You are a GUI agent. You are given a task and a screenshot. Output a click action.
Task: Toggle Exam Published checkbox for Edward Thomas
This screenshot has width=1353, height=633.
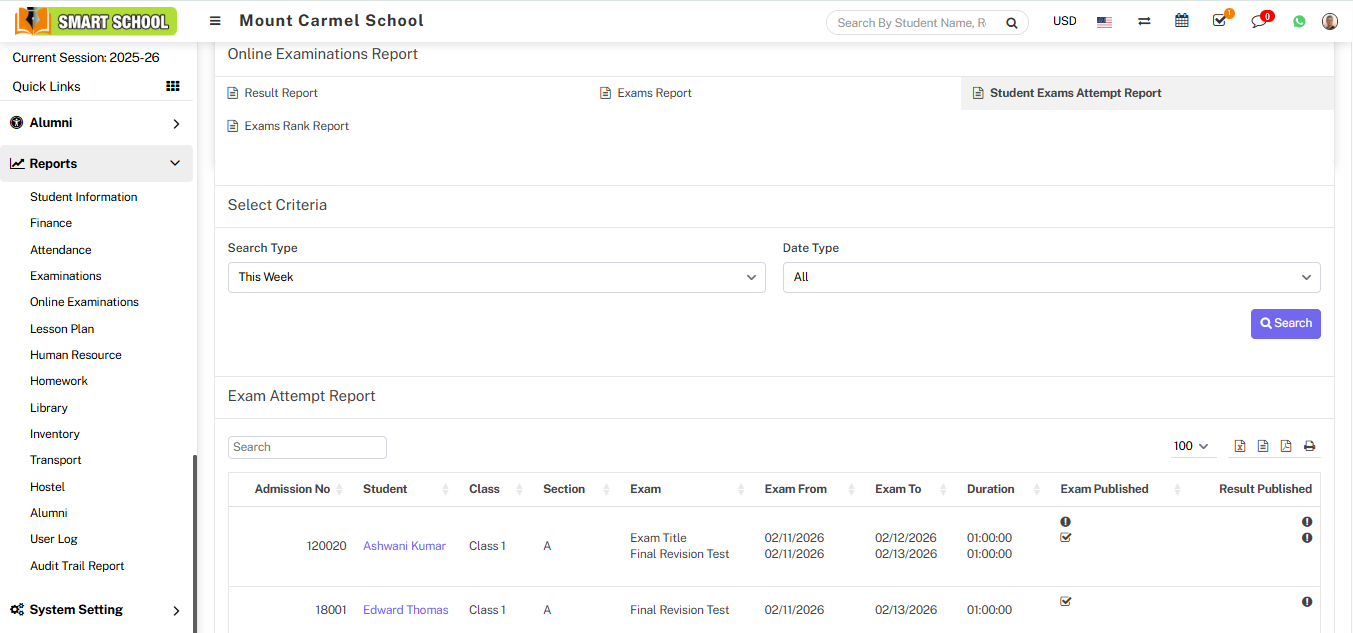click(x=1065, y=601)
